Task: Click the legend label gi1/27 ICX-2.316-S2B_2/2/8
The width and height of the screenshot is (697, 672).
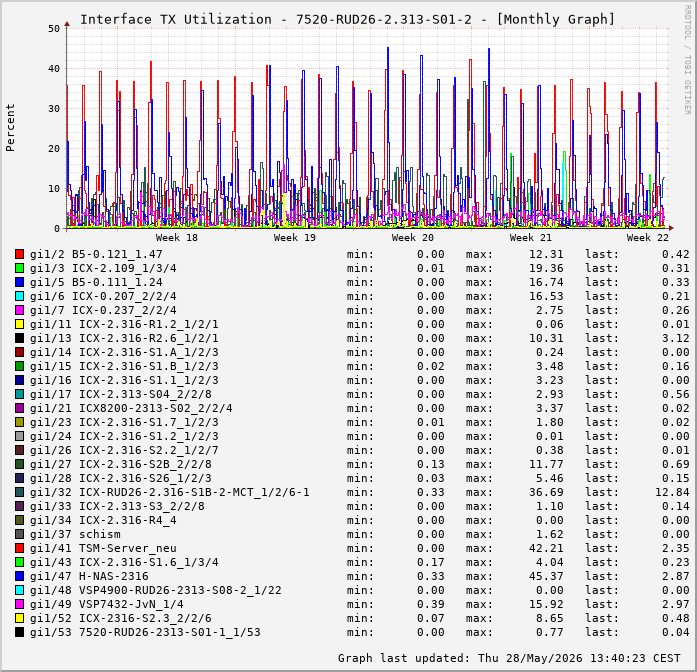Action: tap(120, 464)
